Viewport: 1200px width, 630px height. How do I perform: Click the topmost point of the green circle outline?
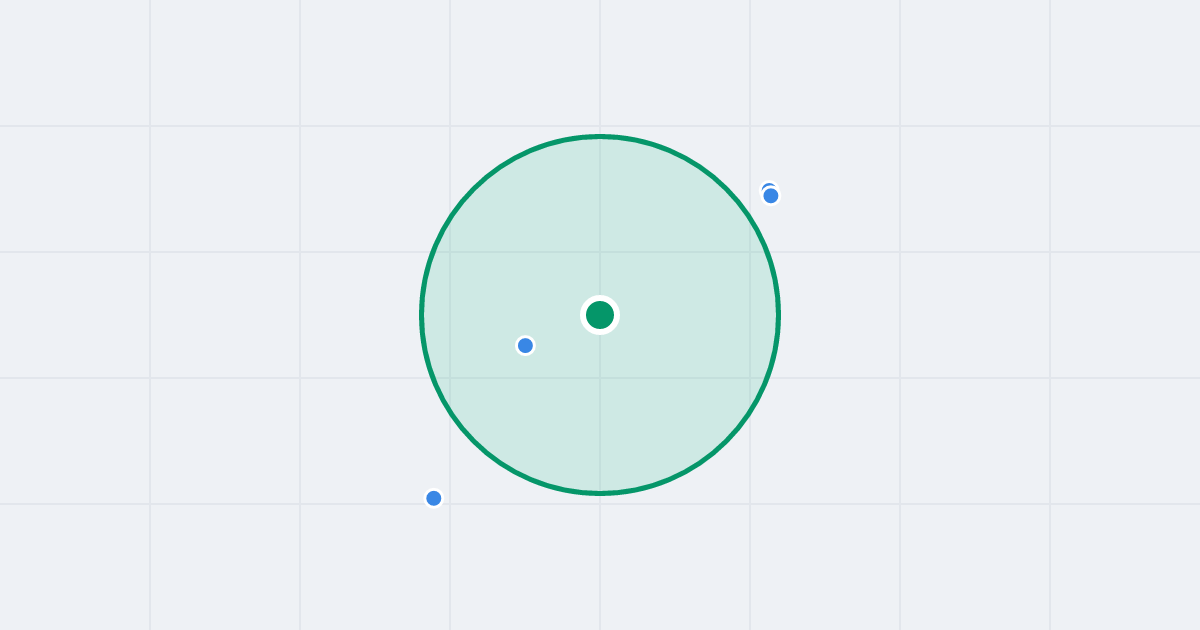600,136
